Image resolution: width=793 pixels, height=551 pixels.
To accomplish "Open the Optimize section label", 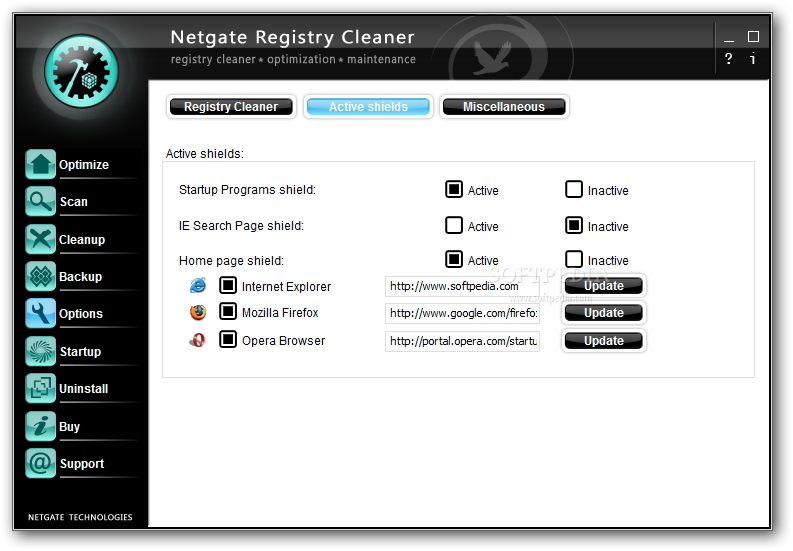I will pyautogui.click(x=84, y=165).
